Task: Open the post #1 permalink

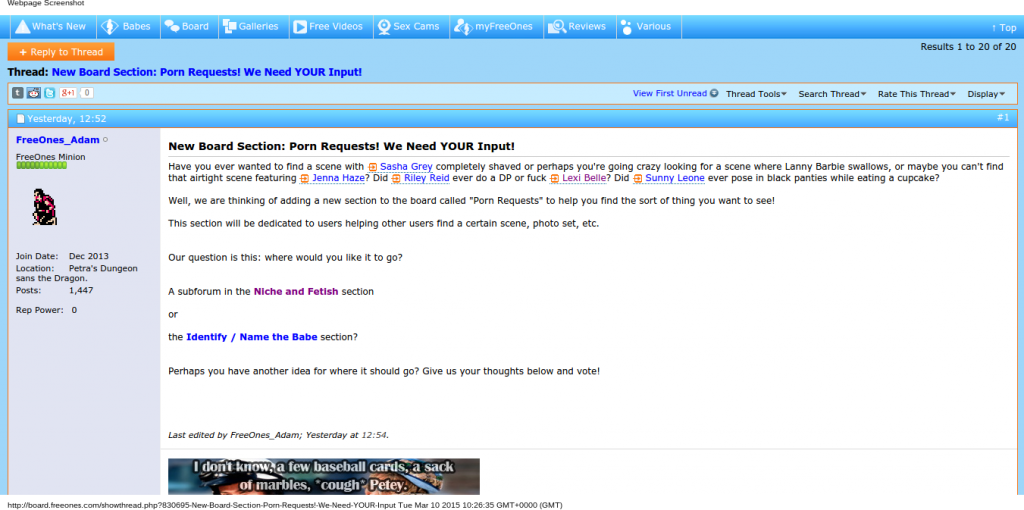Action: [x=1002, y=117]
